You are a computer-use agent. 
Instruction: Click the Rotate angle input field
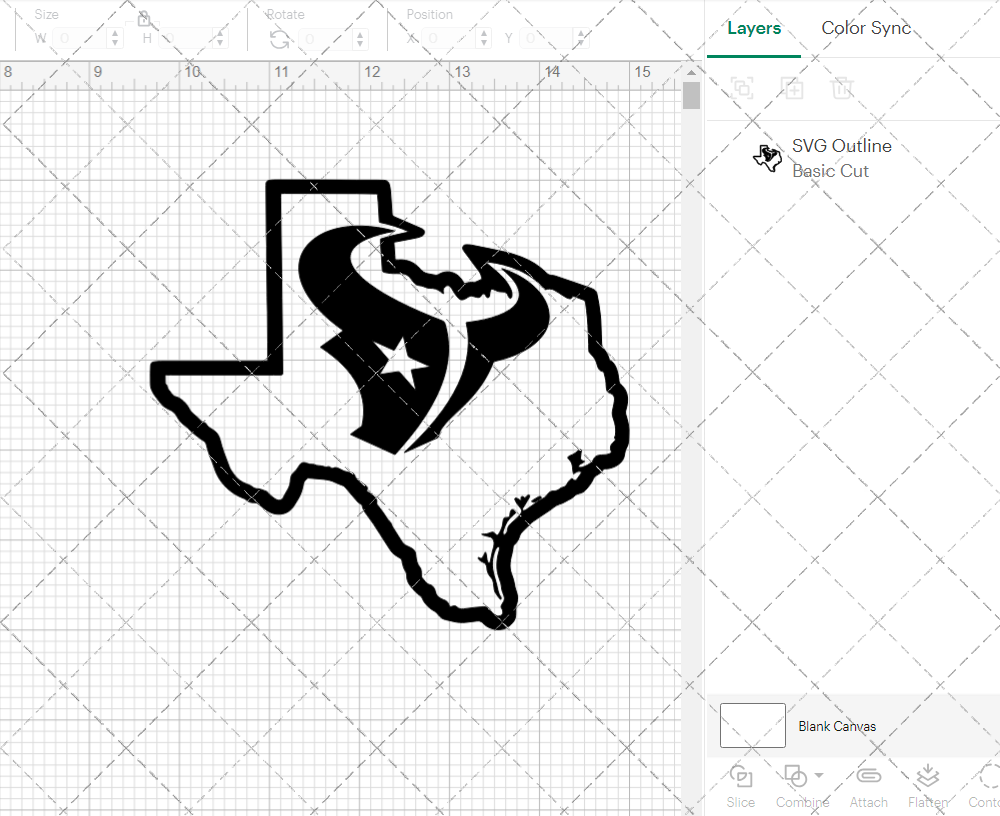pos(325,38)
